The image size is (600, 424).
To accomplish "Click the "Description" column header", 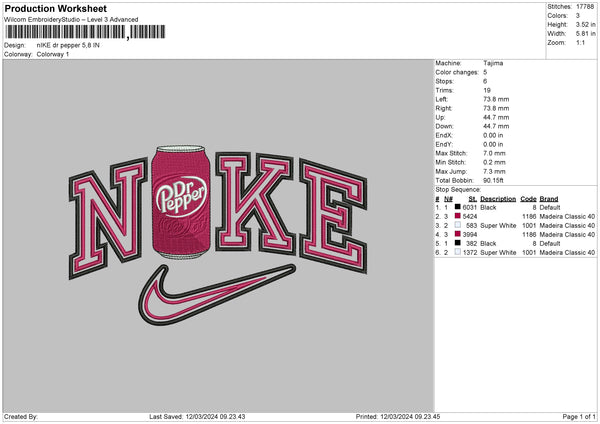I will 498,199.
